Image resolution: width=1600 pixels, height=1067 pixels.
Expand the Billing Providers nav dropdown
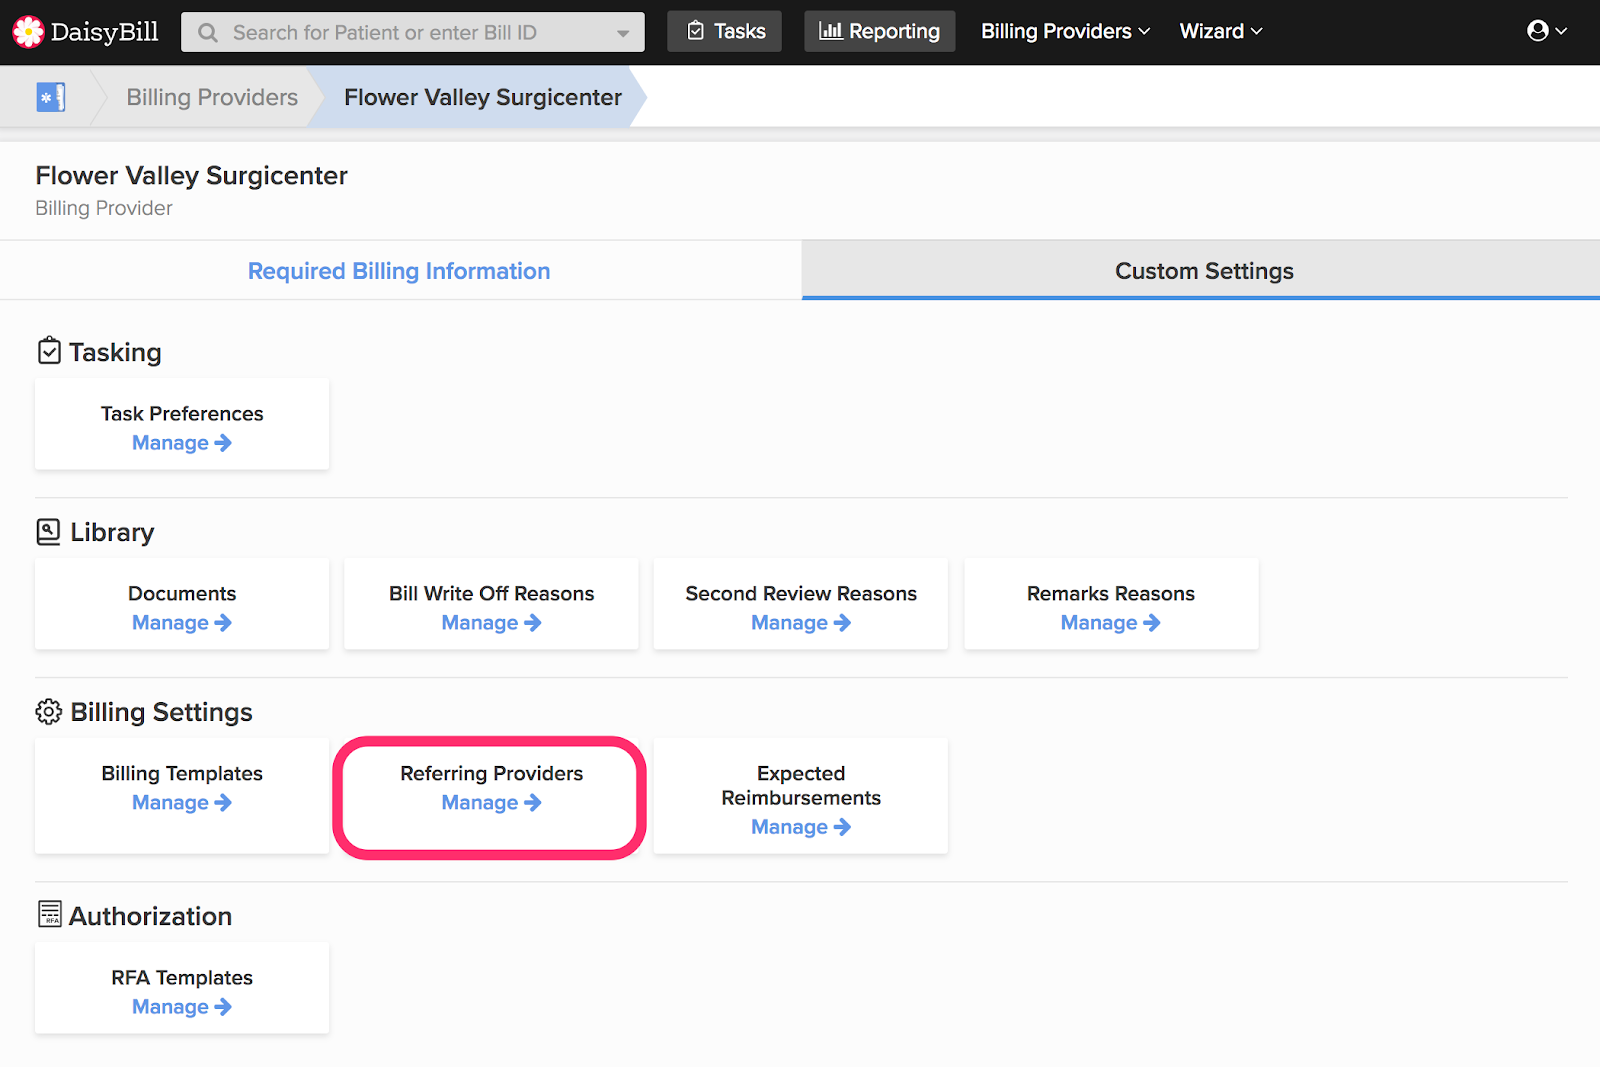[x=1065, y=31]
